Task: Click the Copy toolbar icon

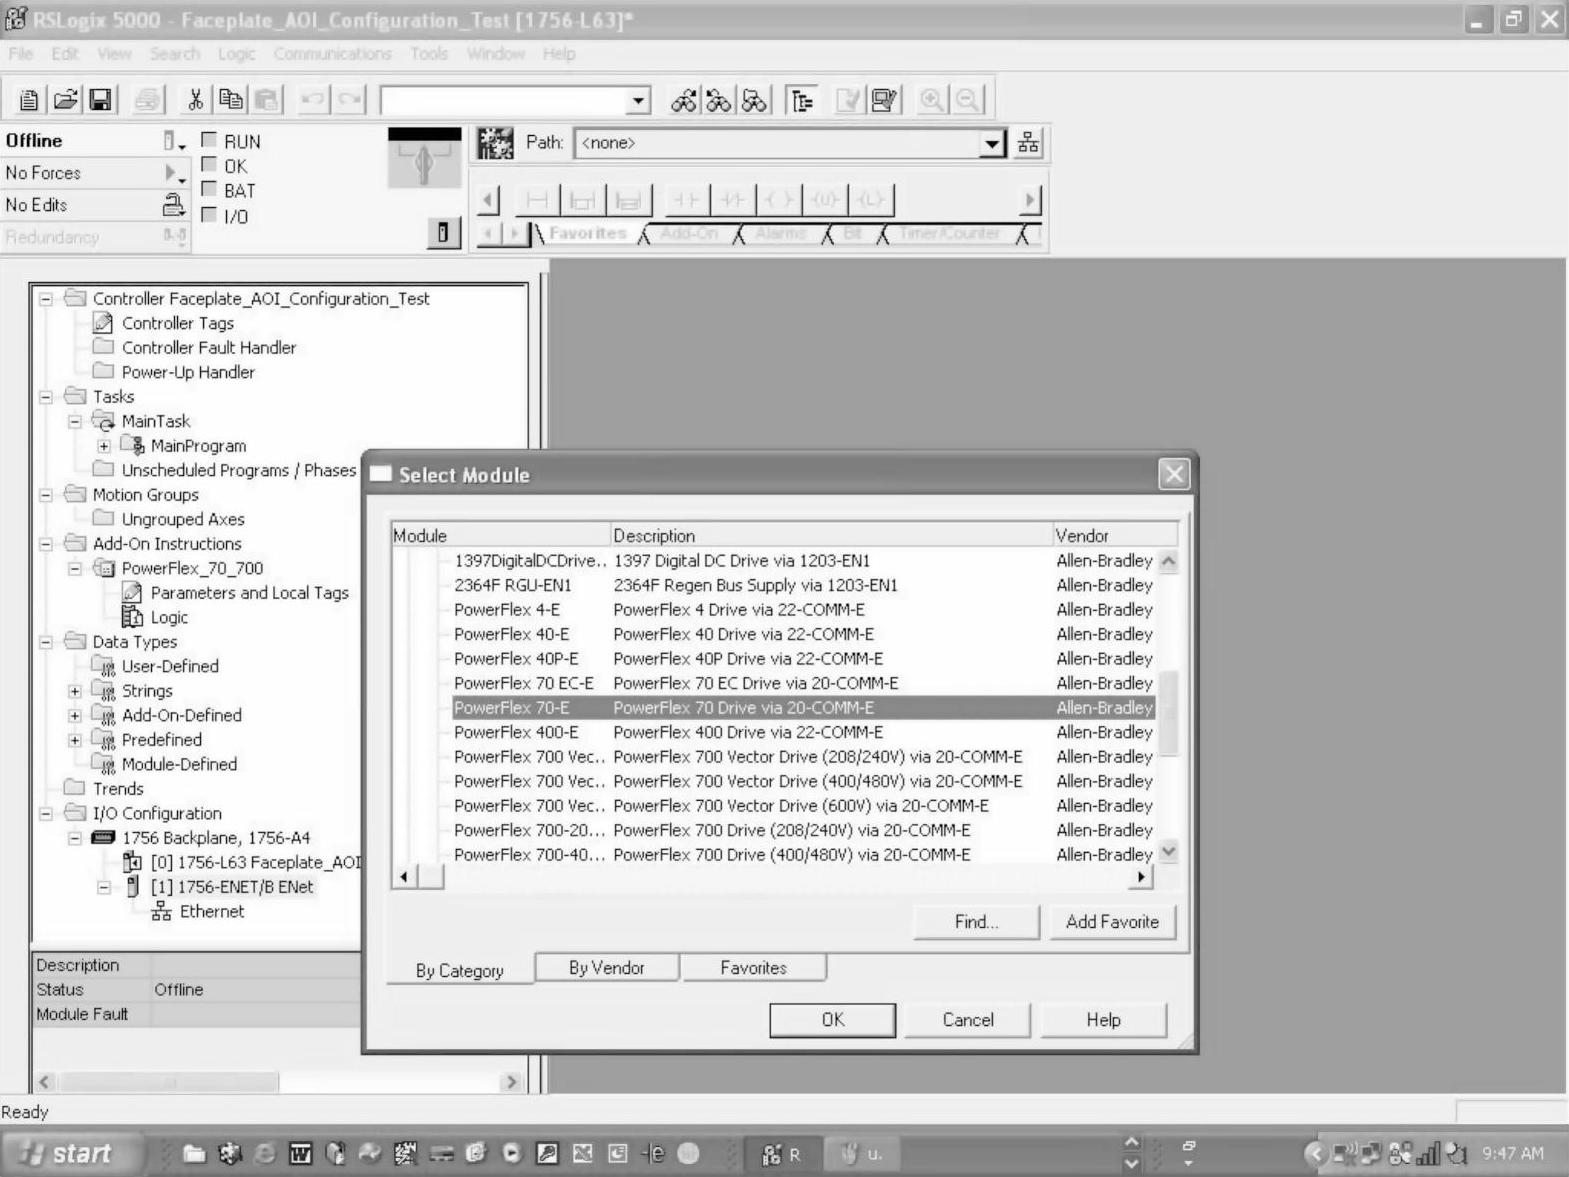Action: (231, 100)
